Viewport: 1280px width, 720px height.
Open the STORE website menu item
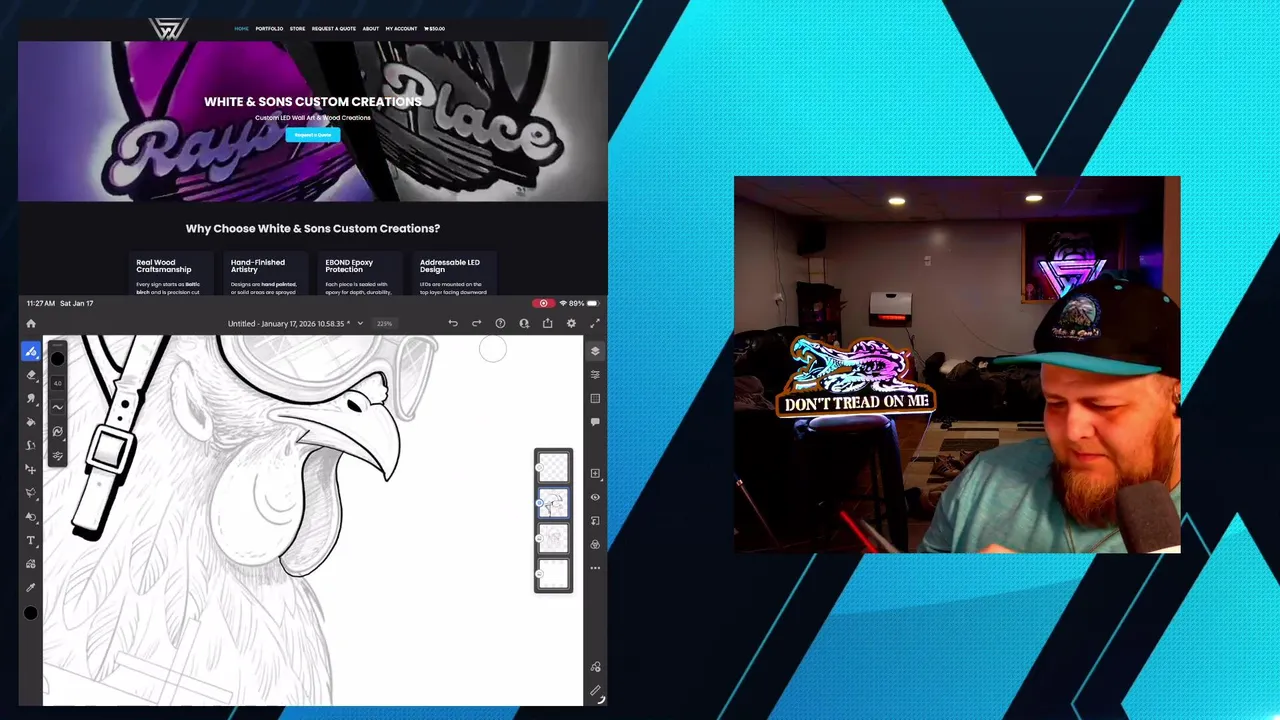click(x=297, y=28)
